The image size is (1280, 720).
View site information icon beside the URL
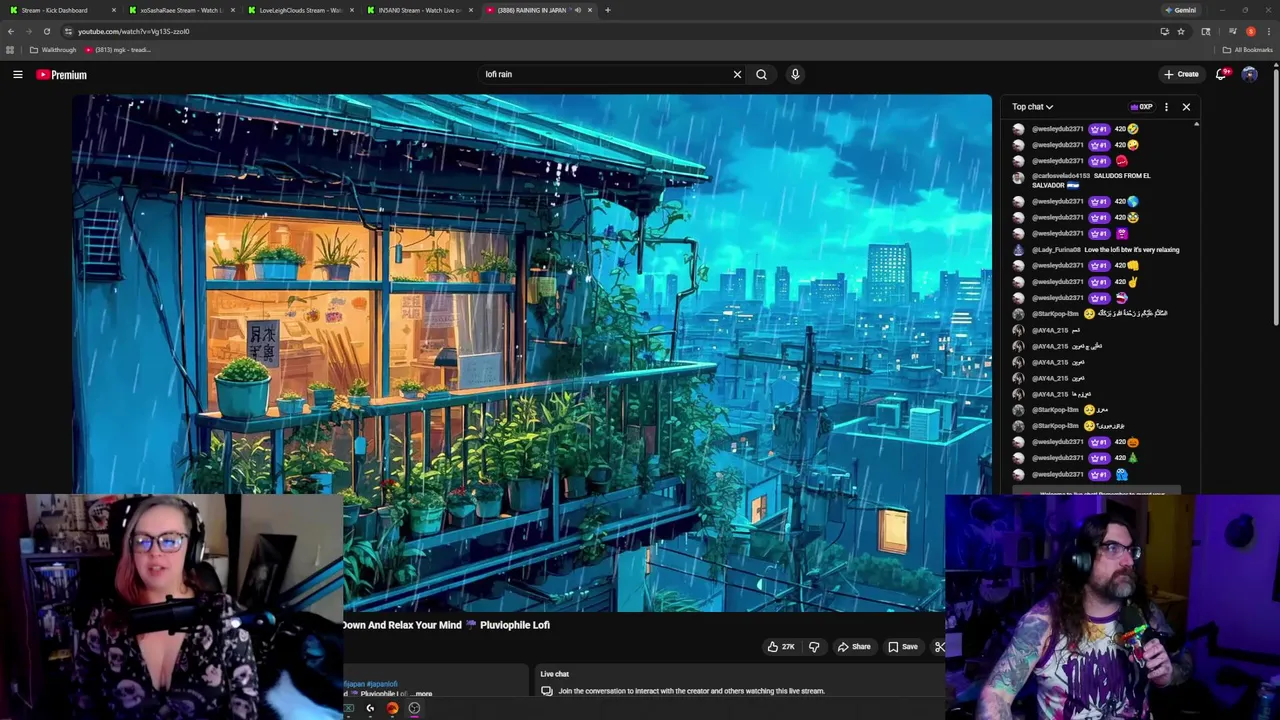click(x=68, y=31)
